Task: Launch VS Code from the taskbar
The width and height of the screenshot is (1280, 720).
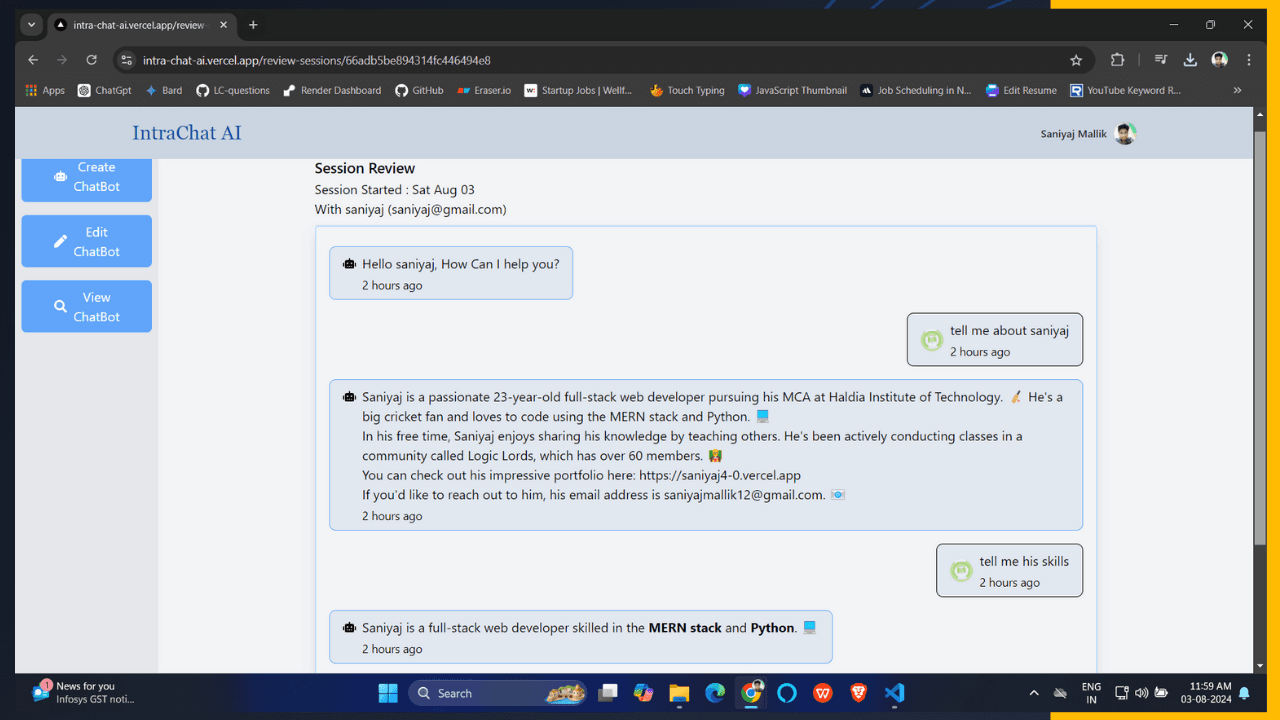Action: (x=894, y=693)
